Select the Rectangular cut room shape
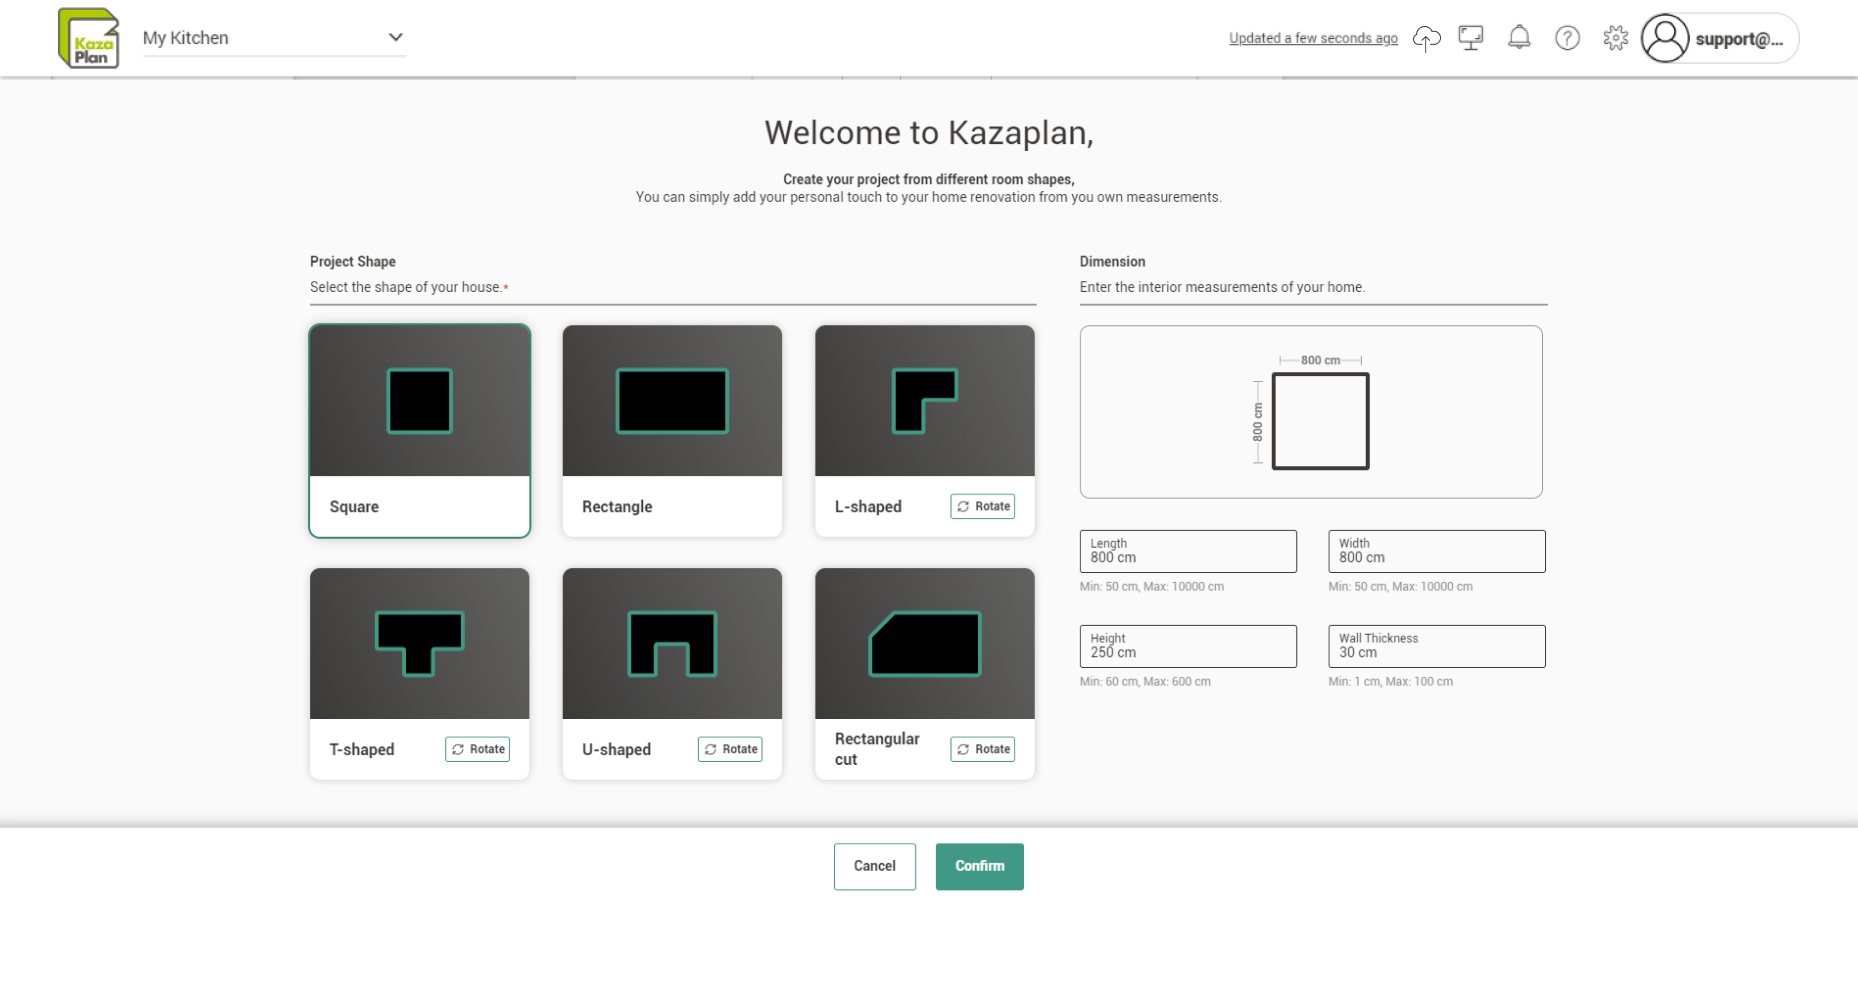1858x992 pixels. 925,673
